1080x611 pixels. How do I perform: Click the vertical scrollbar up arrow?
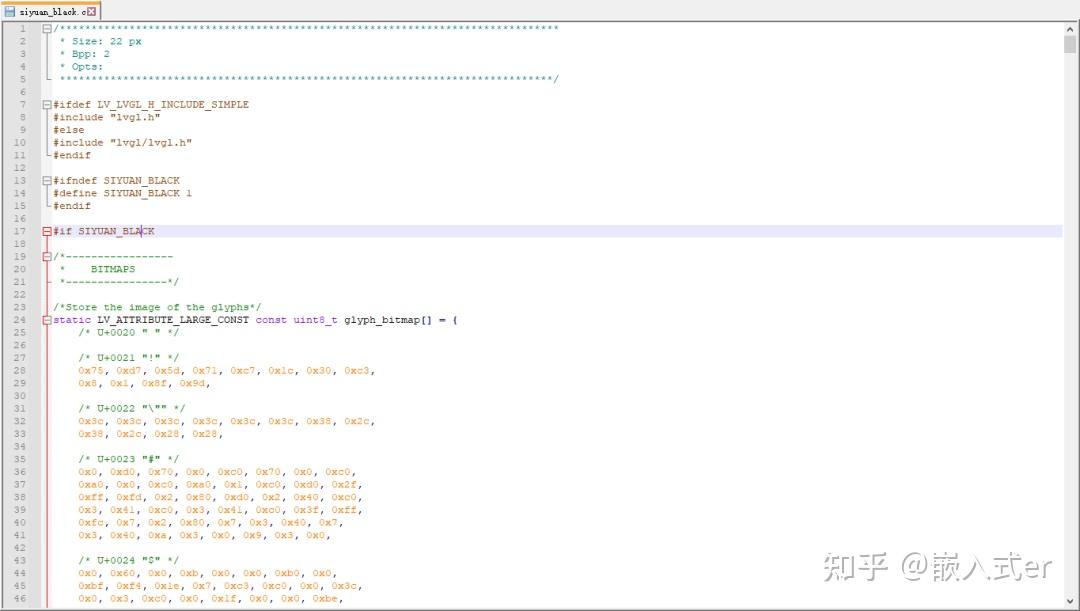tap(1070, 30)
